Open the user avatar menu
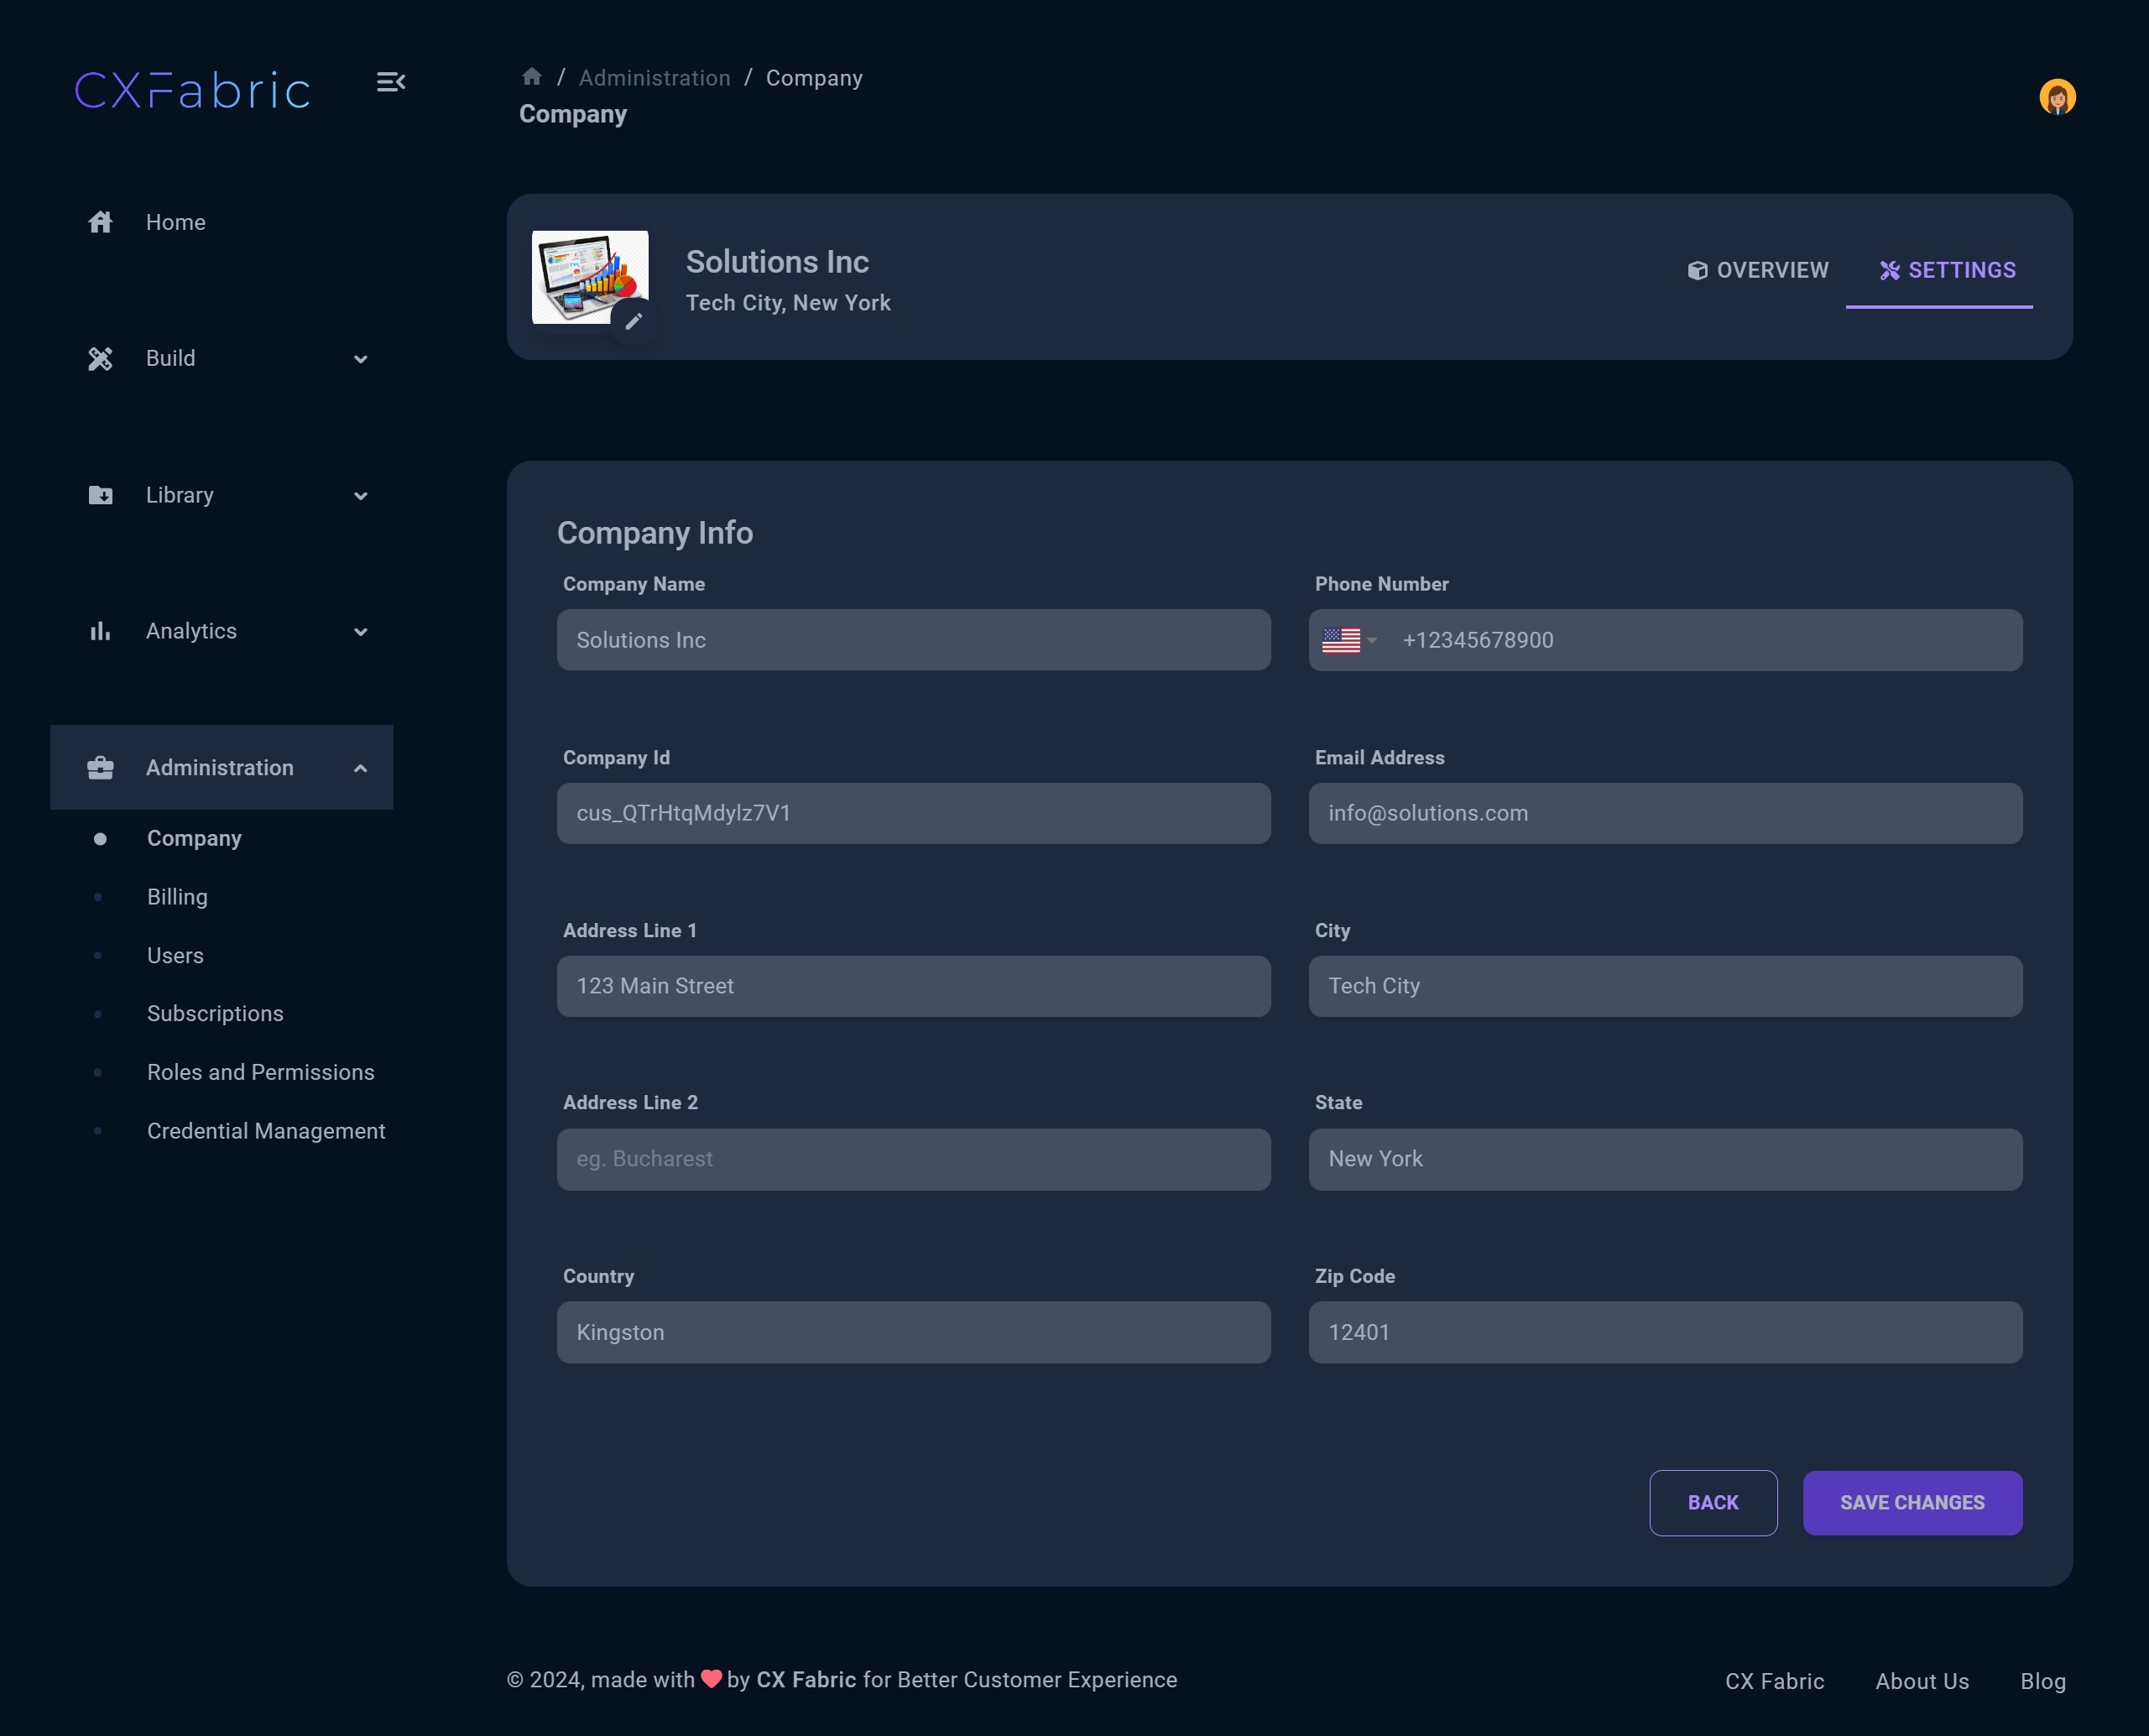The image size is (2149, 1736). [2056, 97]
